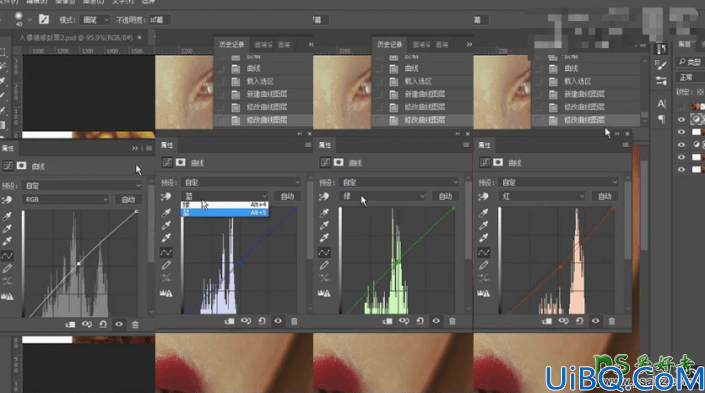Click white midpoint on RGB curve
The image size is (705, 393).
79,263
